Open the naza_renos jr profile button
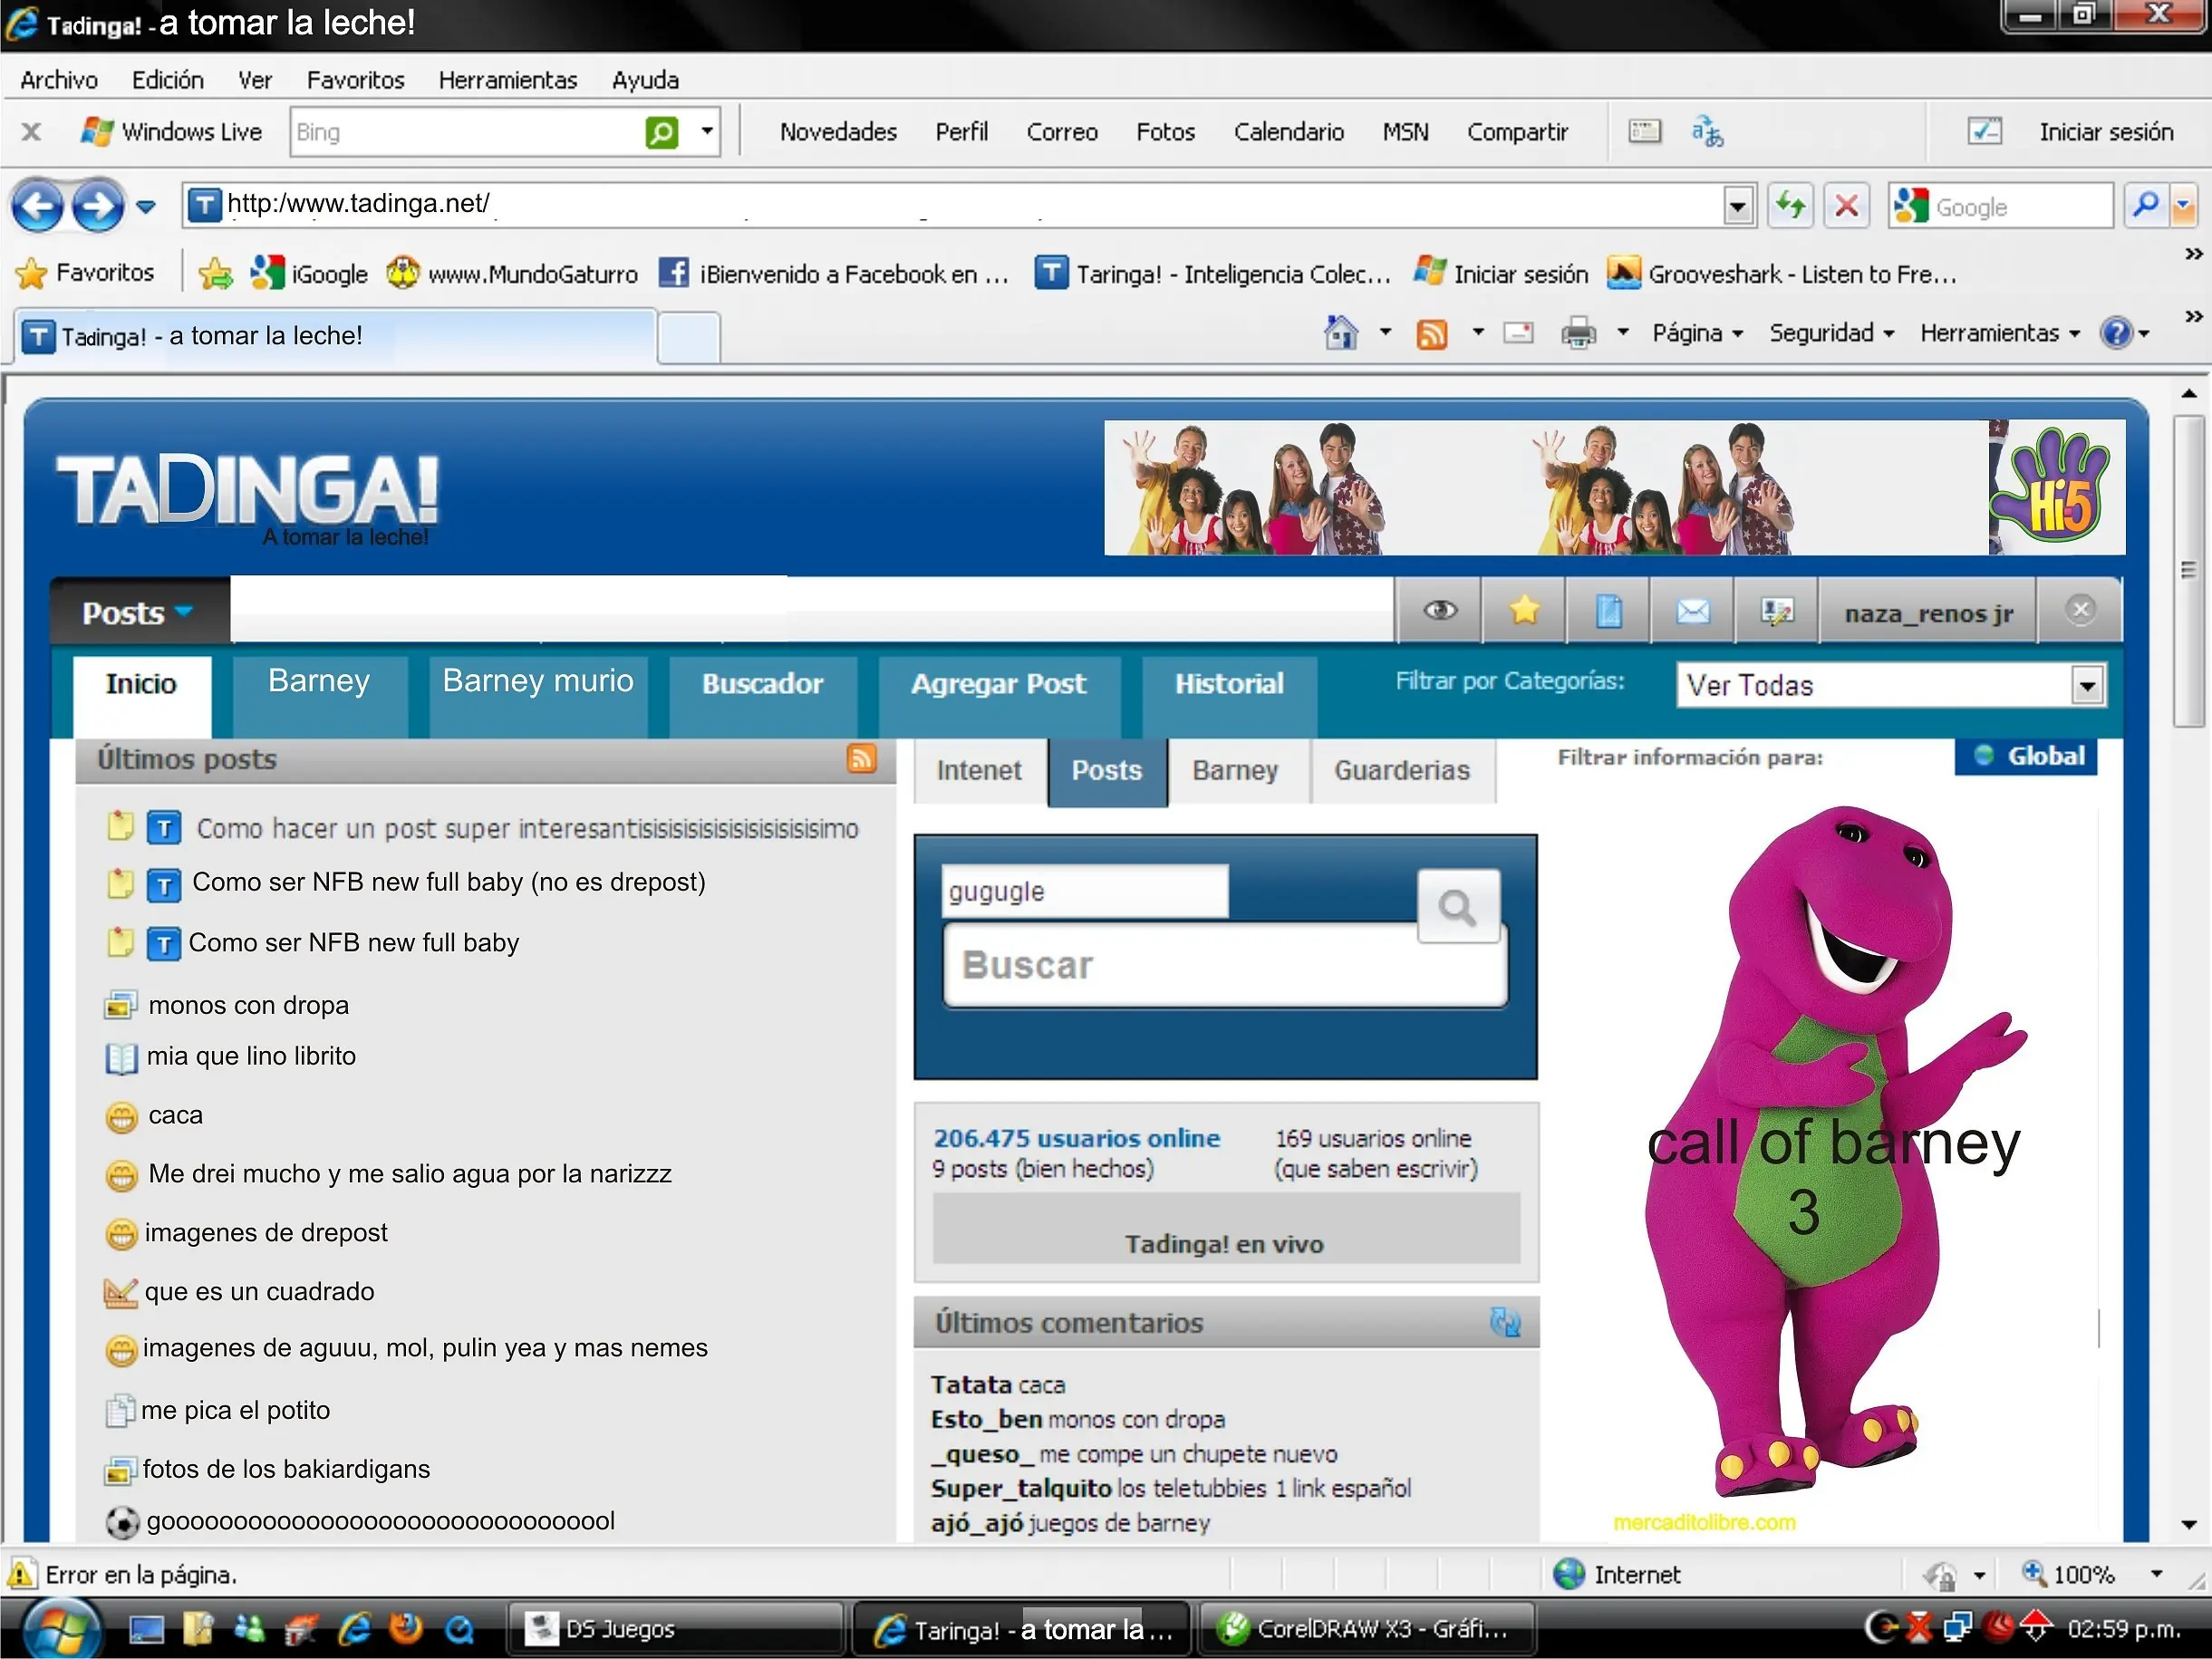This screenshot has height=1659, width=2212. (1928, 612)
